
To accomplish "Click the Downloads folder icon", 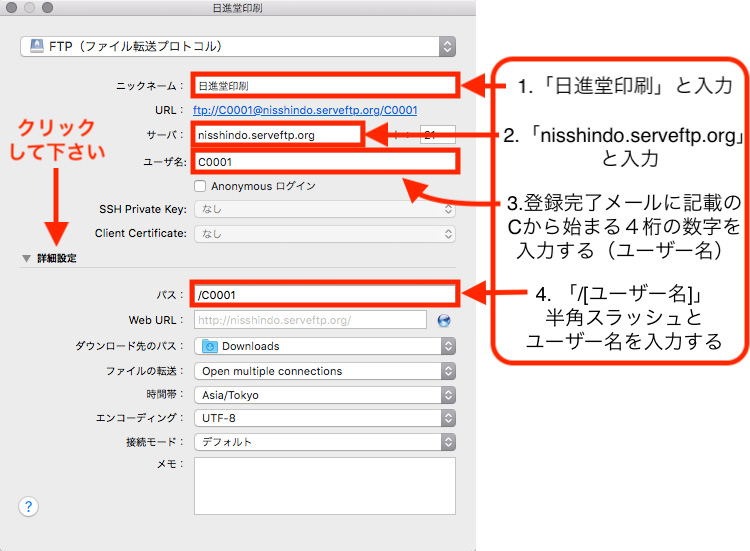I will pyautogui.click(x=210, y=346).
